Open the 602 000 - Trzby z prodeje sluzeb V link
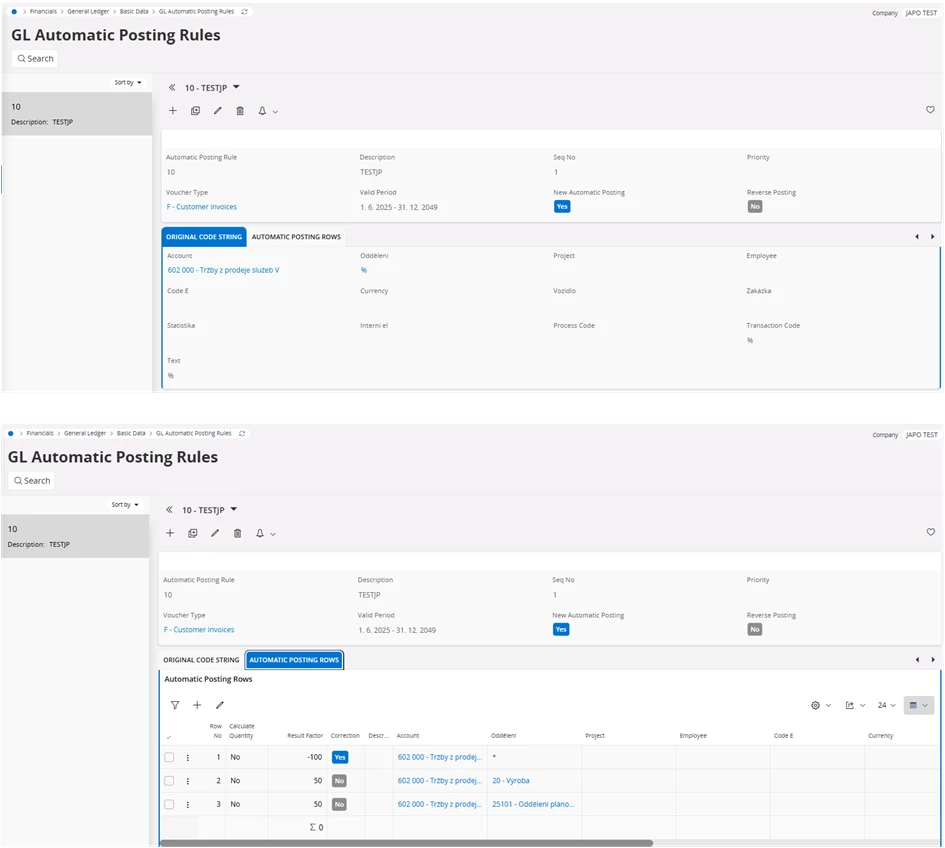 coord(223,270)
